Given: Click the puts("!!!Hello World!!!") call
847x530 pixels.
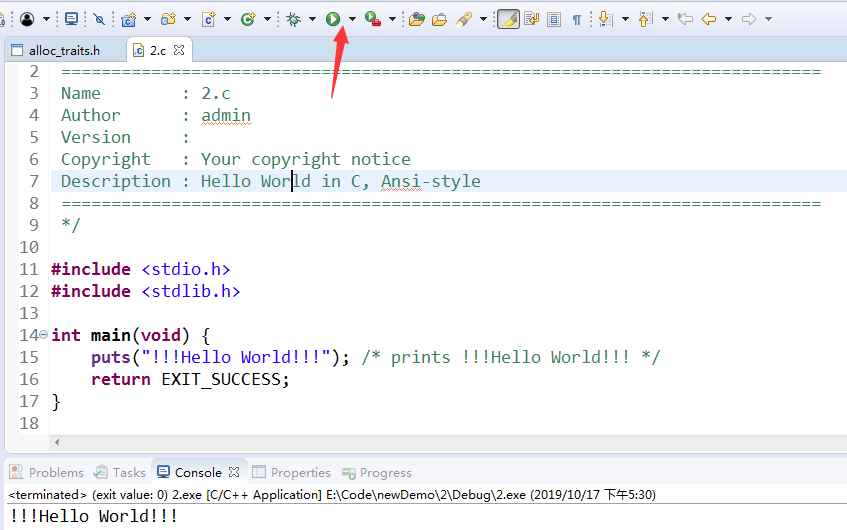Looking at the screenshot, I should pos(220,357).
